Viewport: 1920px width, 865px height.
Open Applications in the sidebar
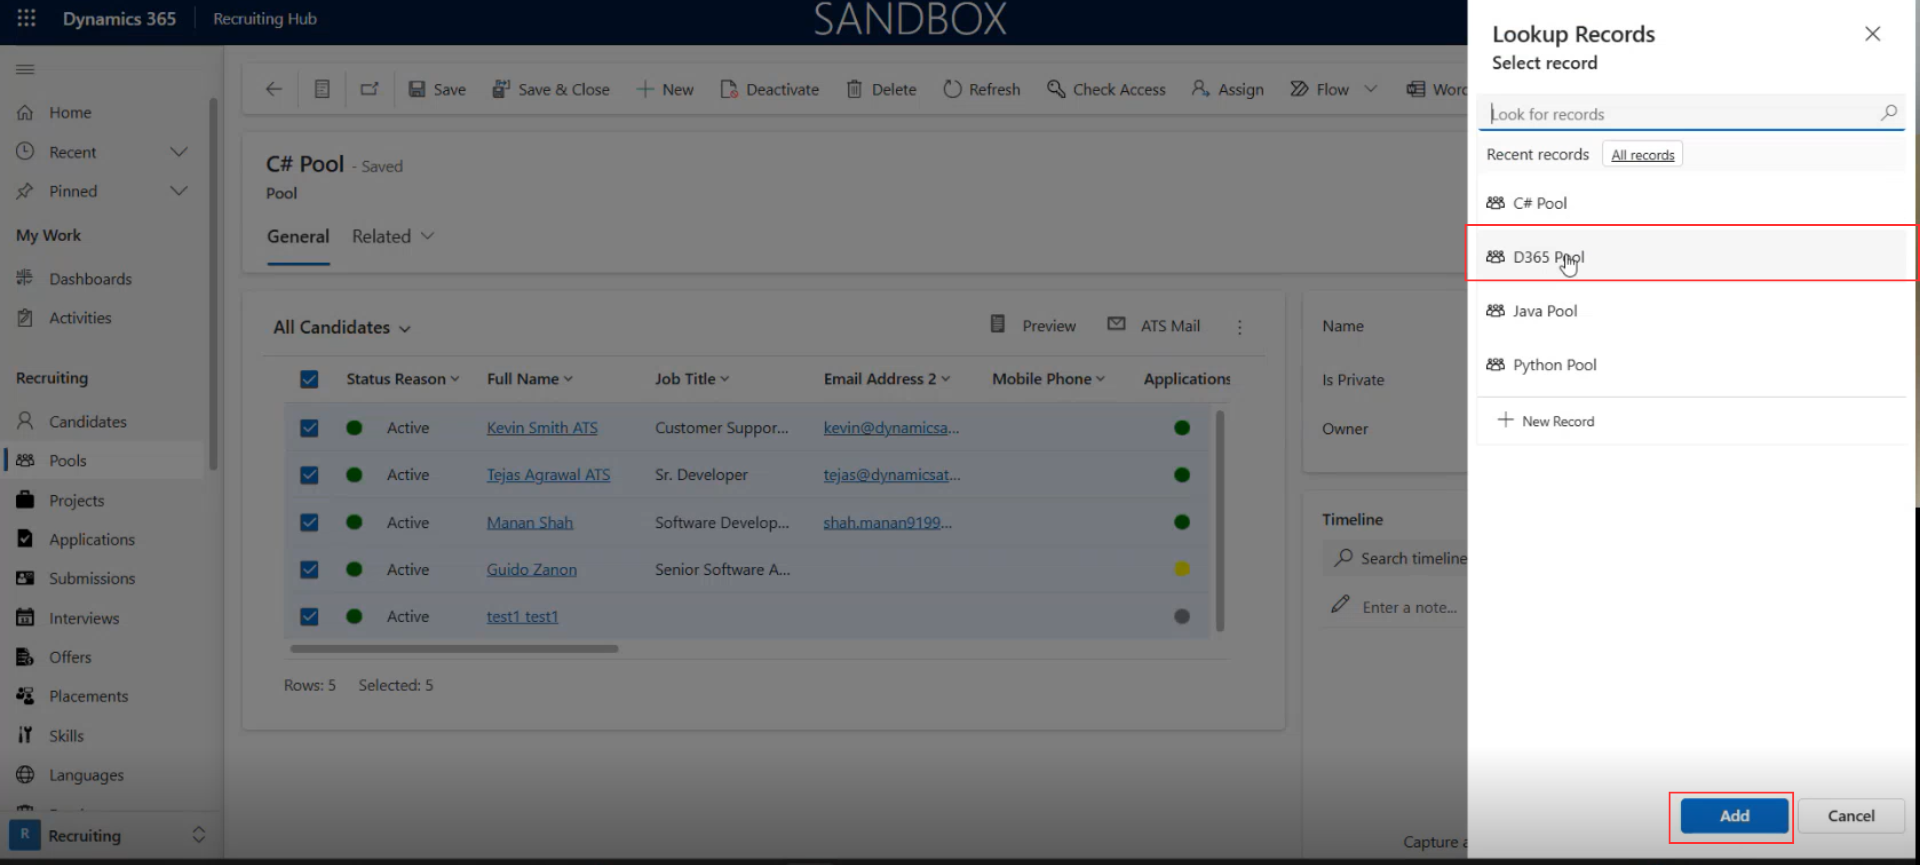pos(92,539)
